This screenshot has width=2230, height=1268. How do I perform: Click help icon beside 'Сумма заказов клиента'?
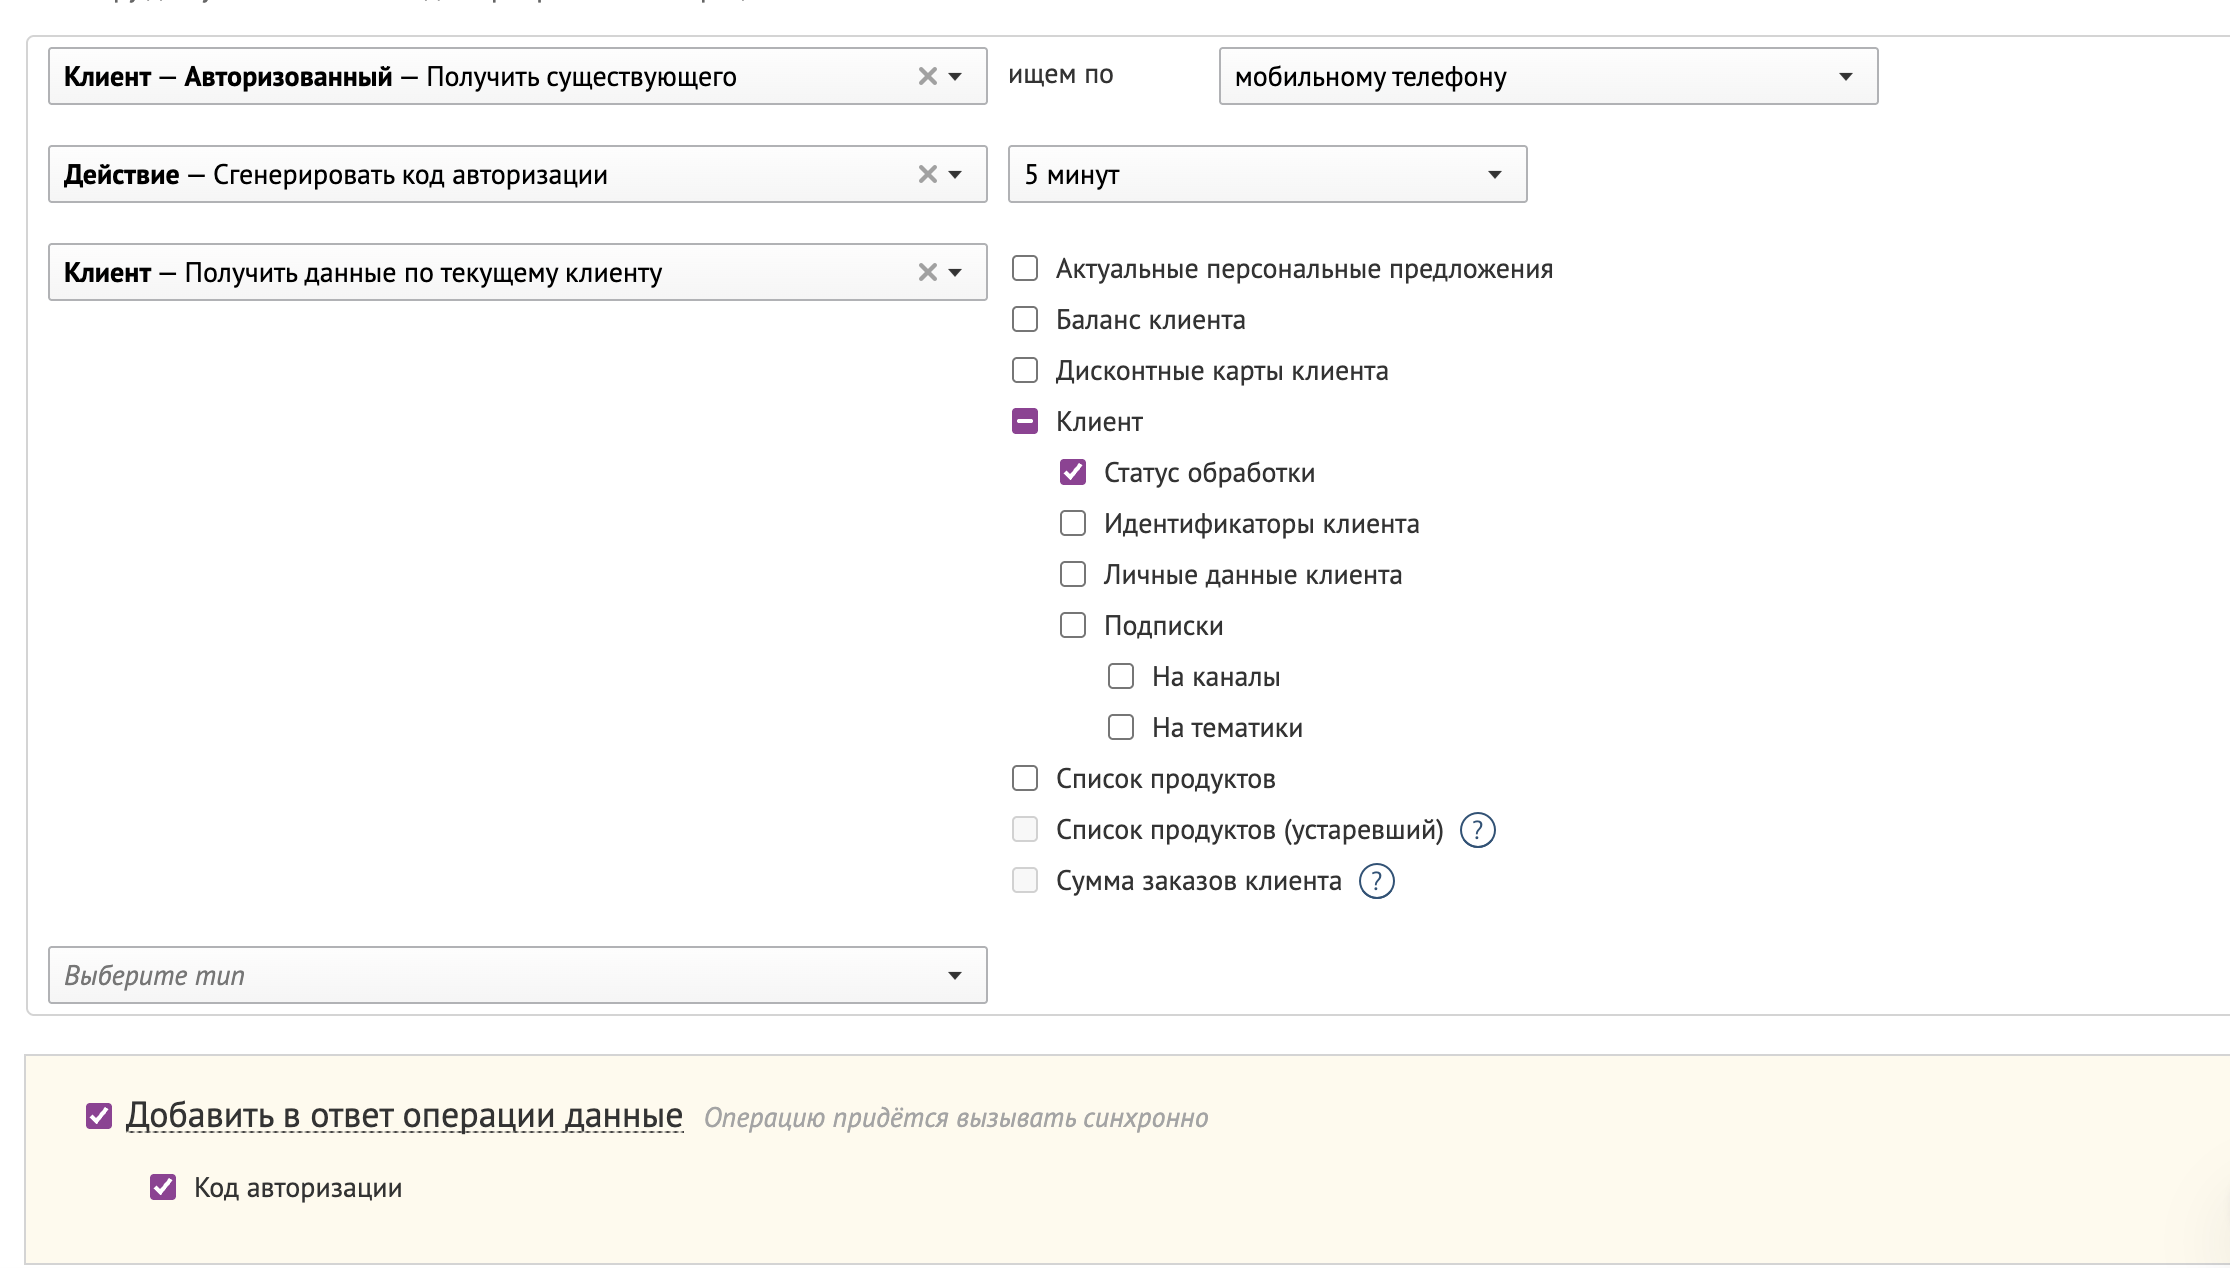click(x=1376, y=881)
